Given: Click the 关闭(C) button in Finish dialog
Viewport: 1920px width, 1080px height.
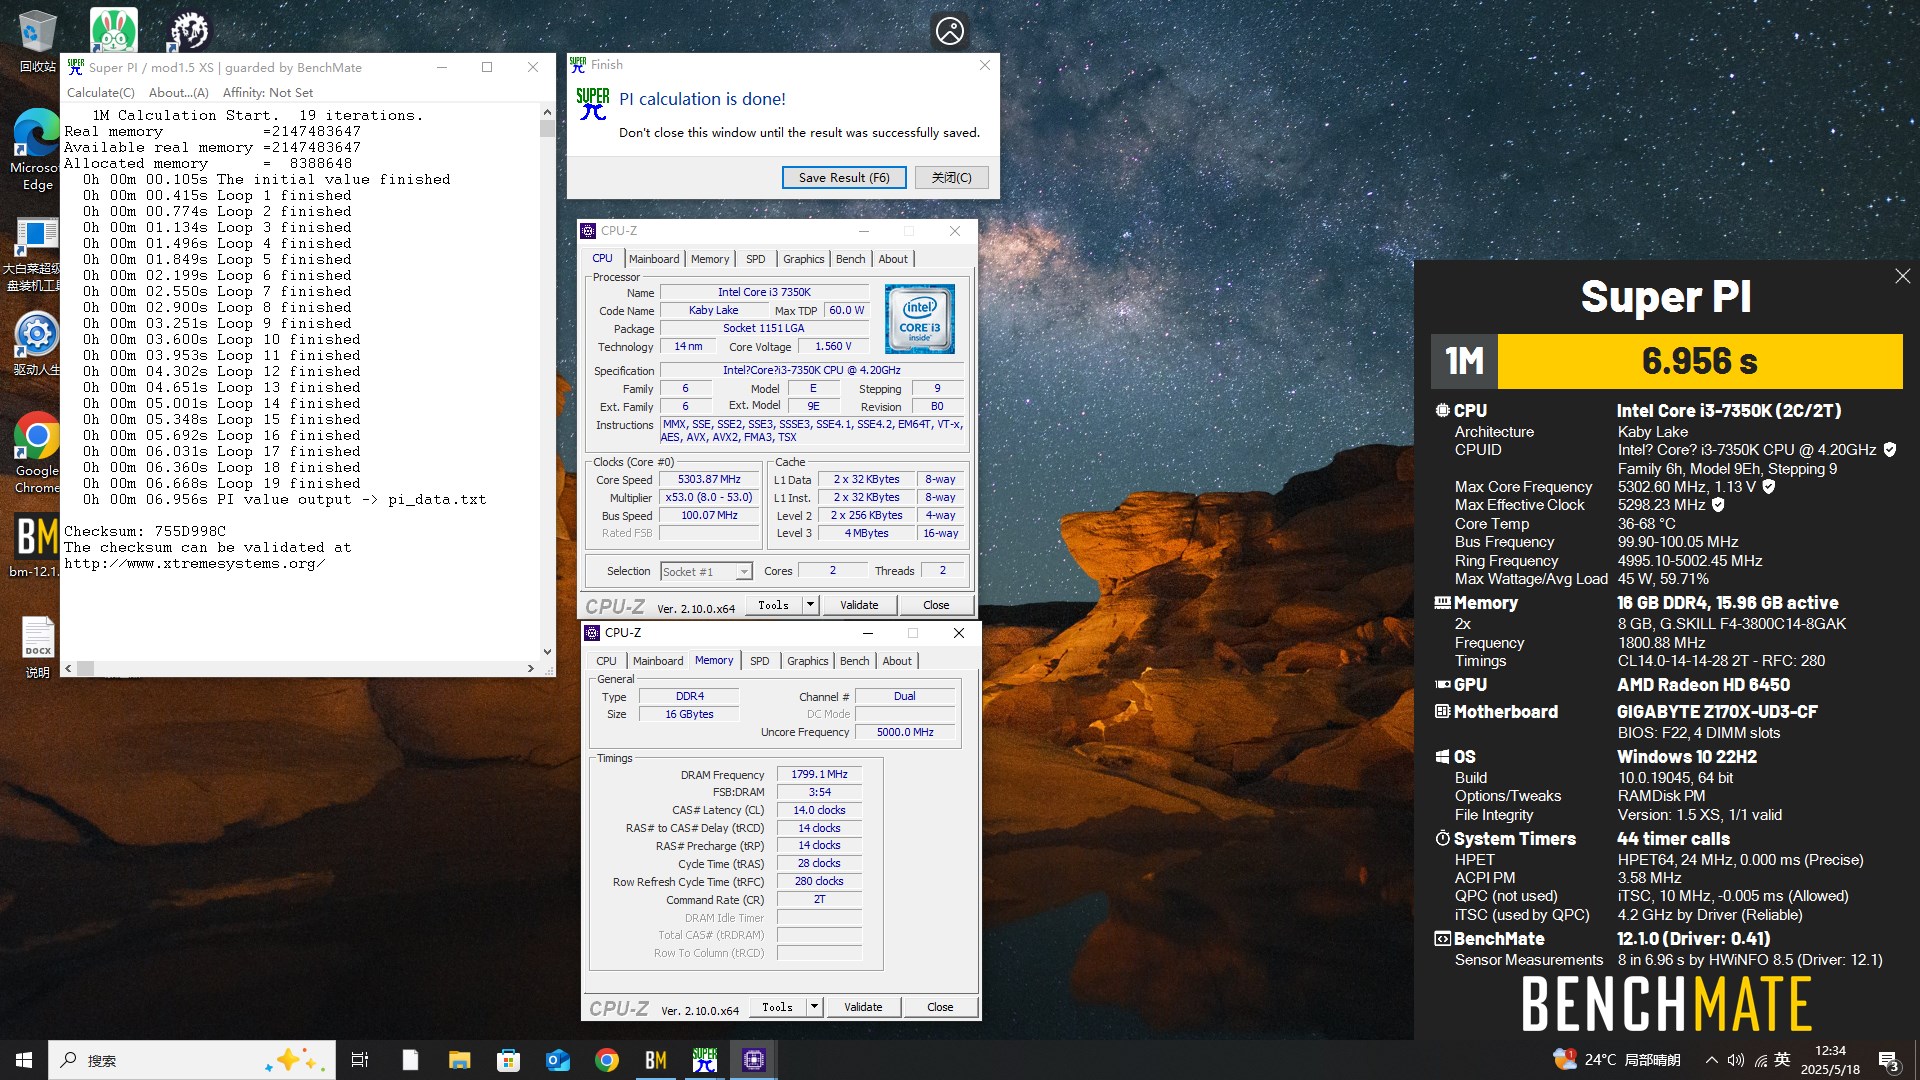Looking at the screenshot, I should point(951,178).
